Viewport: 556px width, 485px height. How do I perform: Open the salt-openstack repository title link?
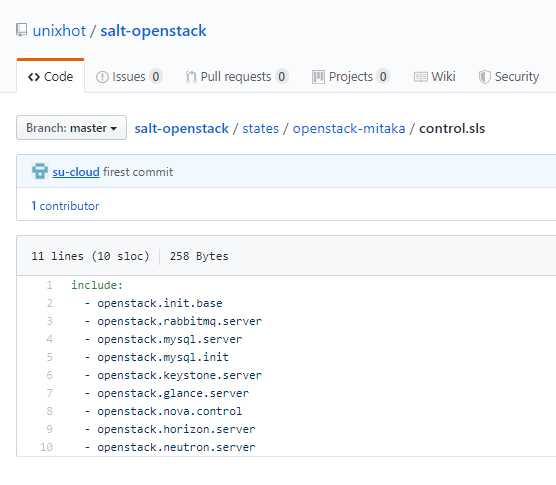coord(153,31)
